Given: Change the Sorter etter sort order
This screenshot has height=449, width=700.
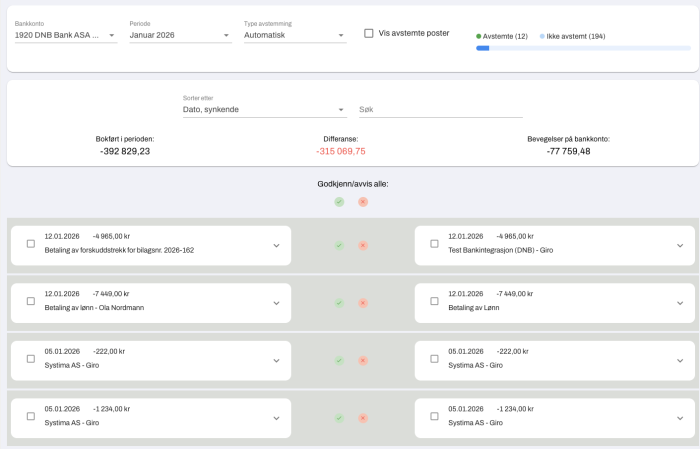Looking at the screenshot, I should click(263, 110).
